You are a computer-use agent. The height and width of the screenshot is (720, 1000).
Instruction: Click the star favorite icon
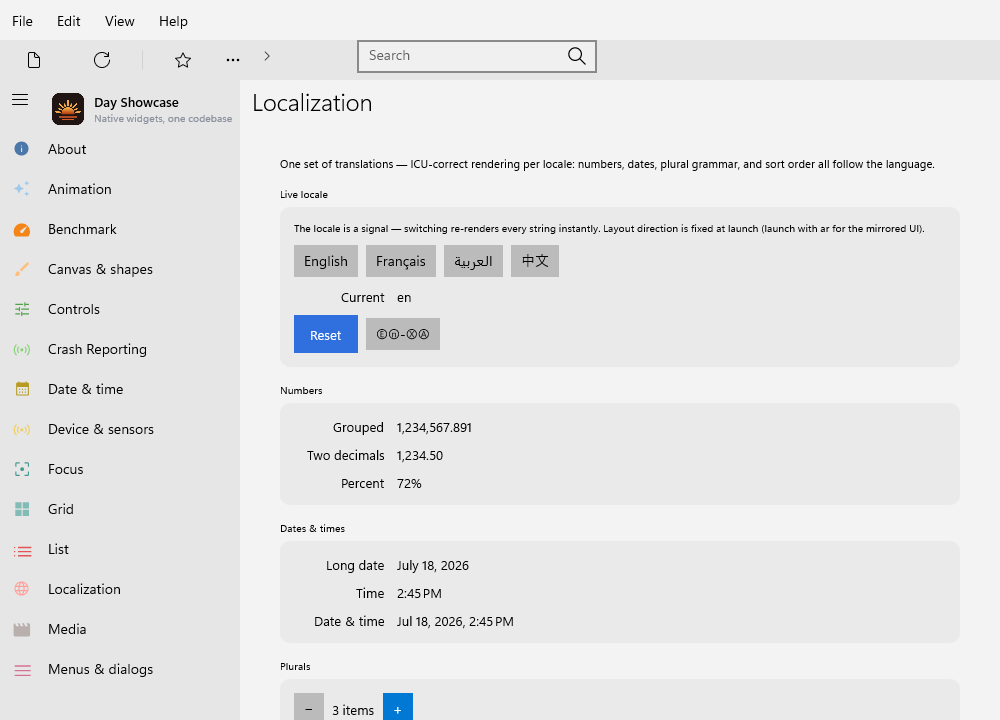click(x=183, y=60)
